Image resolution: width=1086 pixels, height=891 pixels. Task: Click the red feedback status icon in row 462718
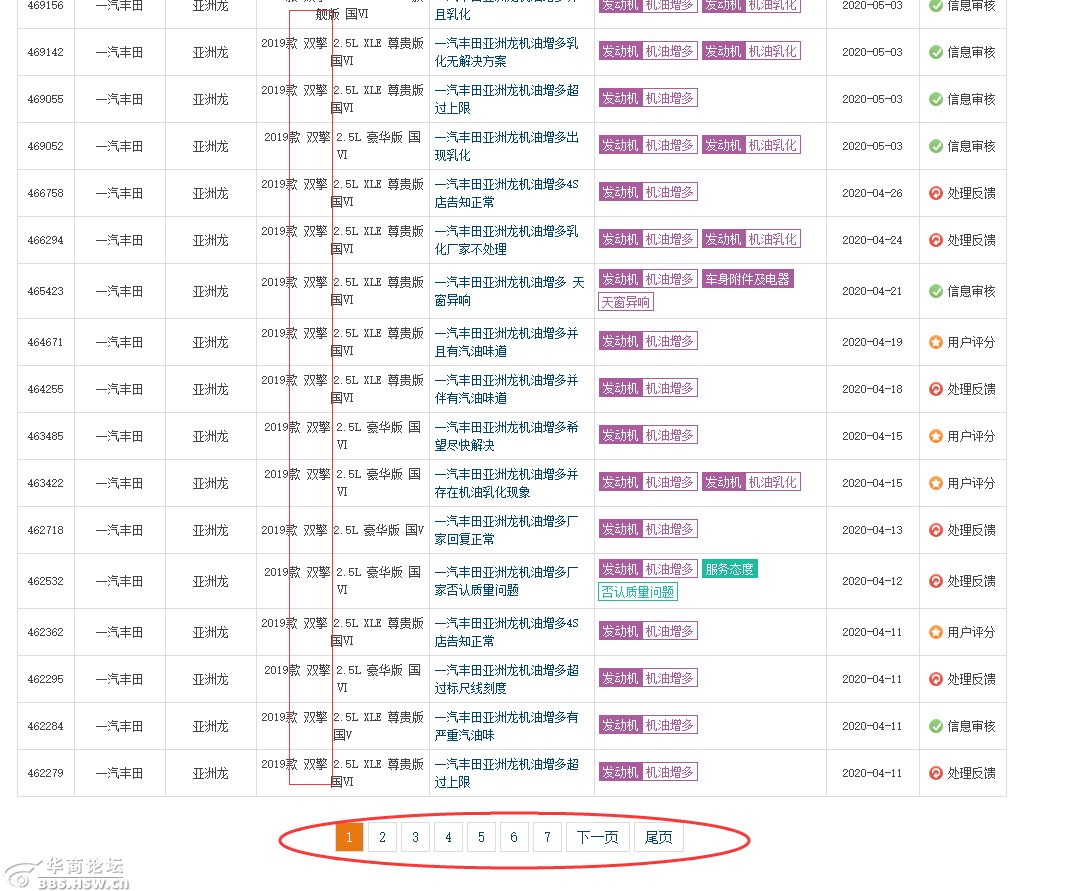point(936,530)
